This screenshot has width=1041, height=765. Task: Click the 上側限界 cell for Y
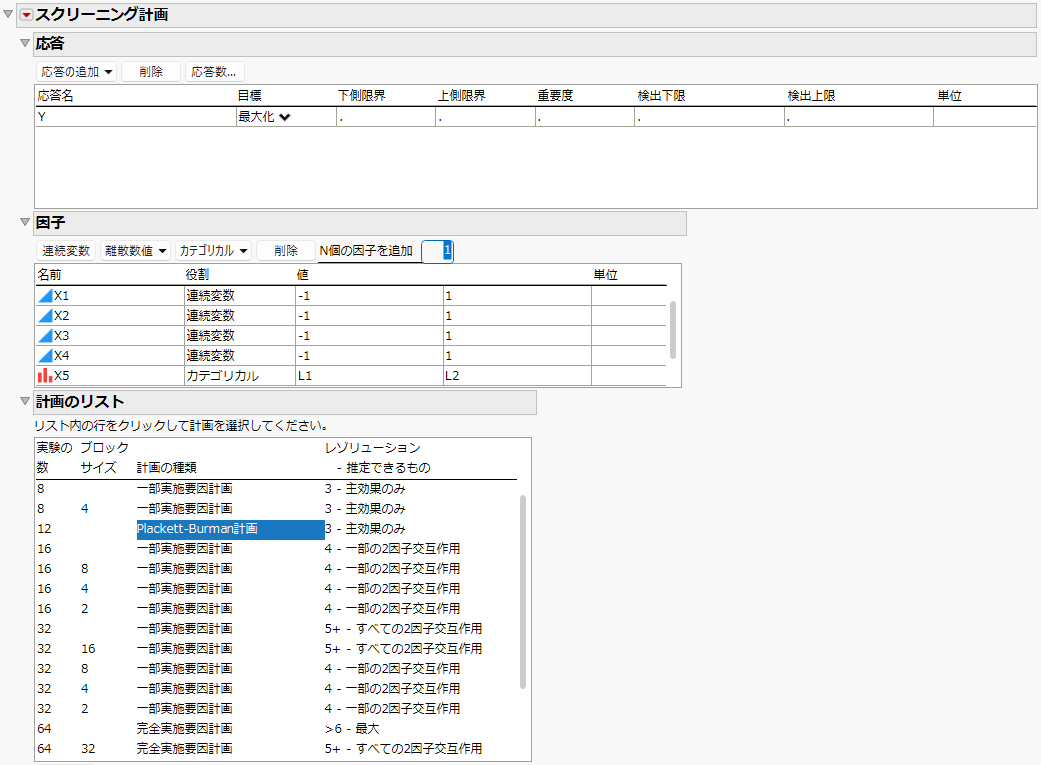coord(485,117)
